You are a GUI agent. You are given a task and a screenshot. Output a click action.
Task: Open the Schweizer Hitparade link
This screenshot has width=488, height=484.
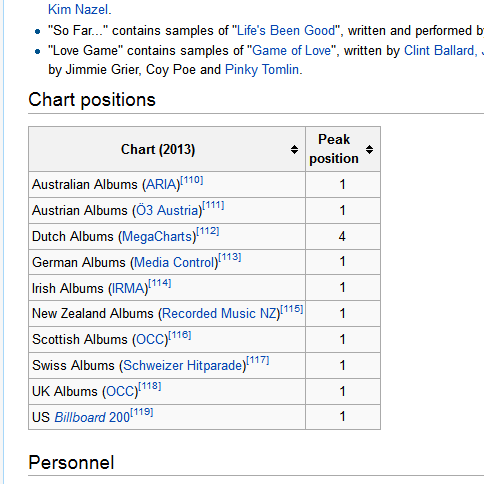tap(183, 366)
